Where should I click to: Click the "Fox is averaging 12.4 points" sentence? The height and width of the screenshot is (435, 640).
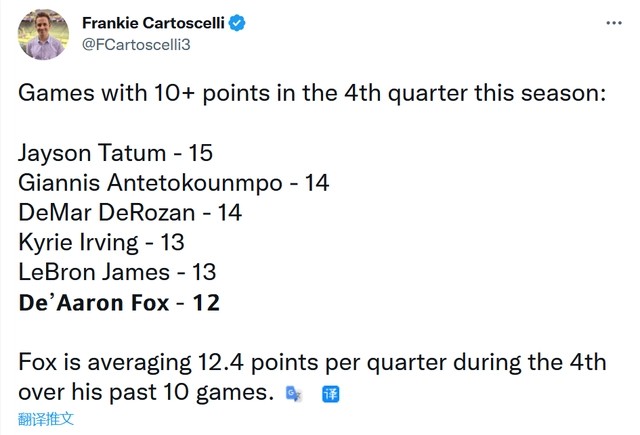click(x=312, y=363)
